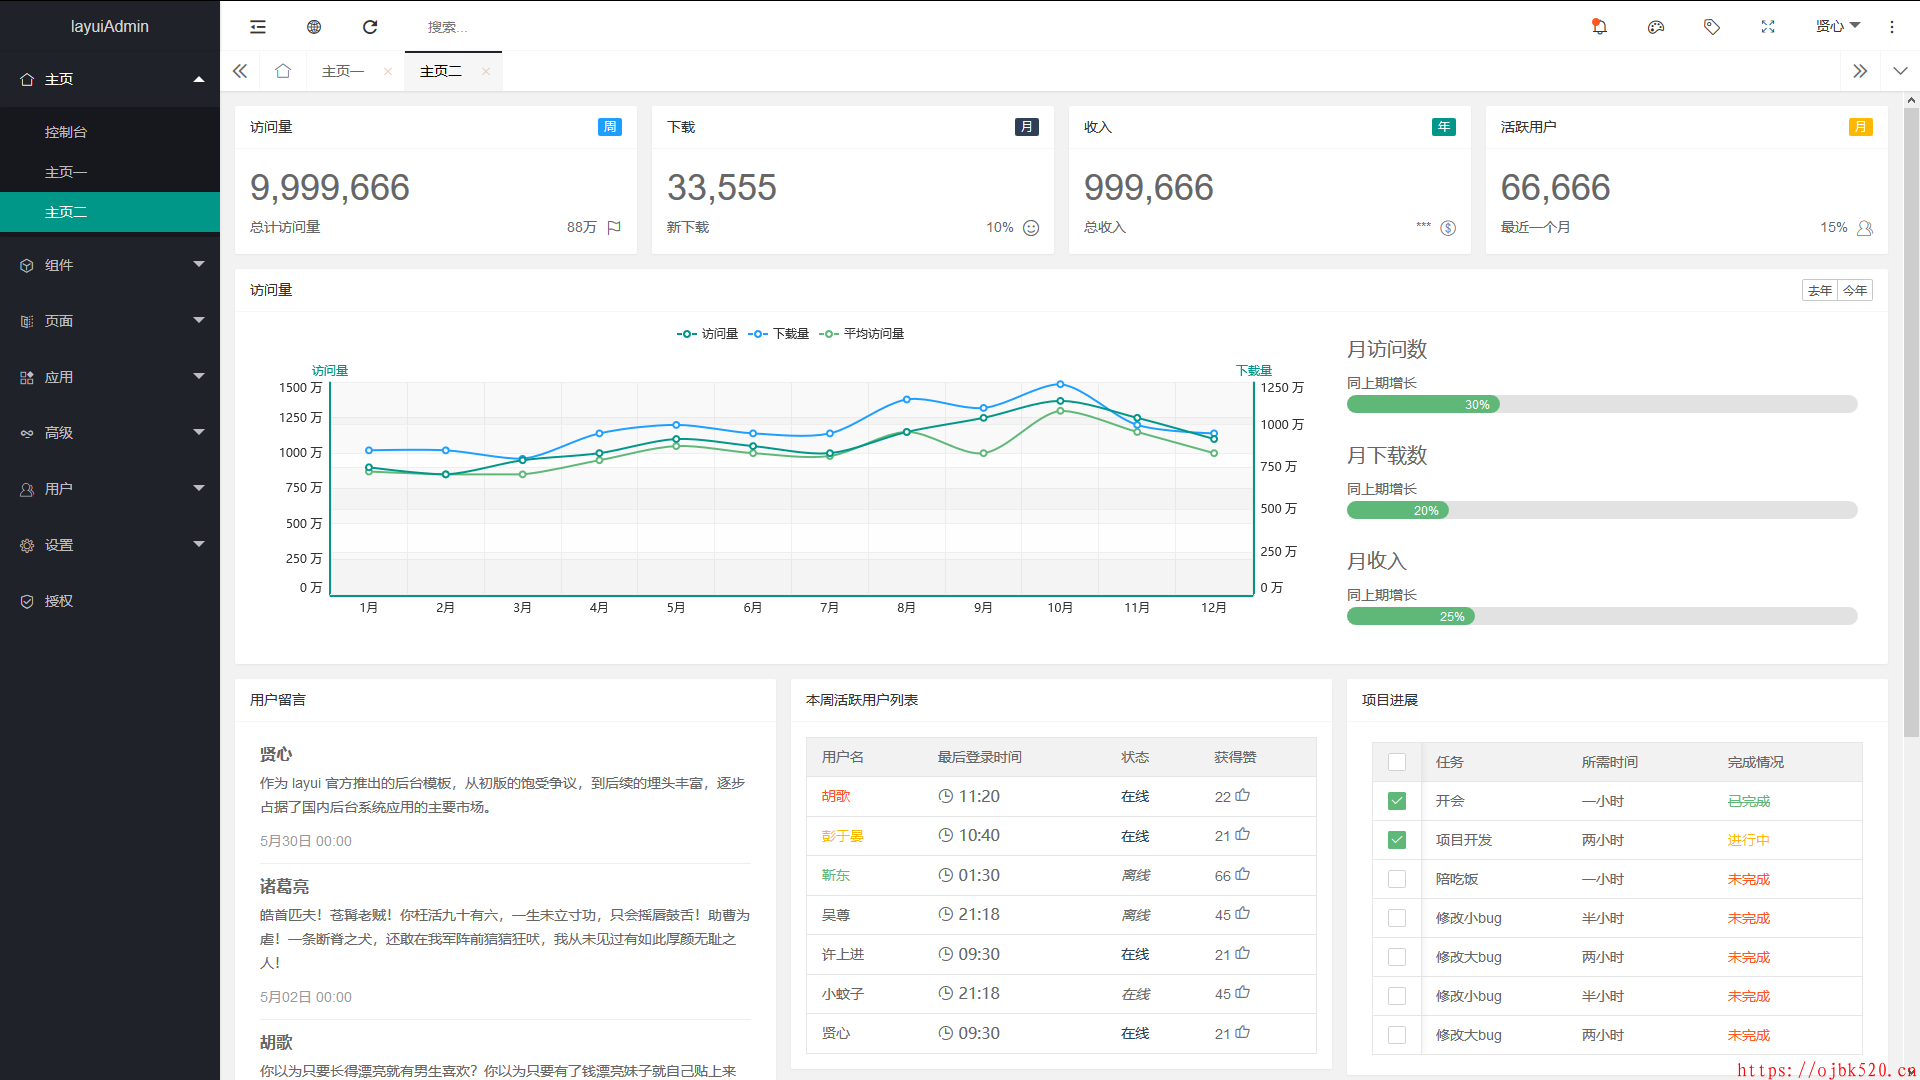Expand the 用户 sidebar menu
Viewport: 1920px width, 1080px height.
[x=110, y=489]
